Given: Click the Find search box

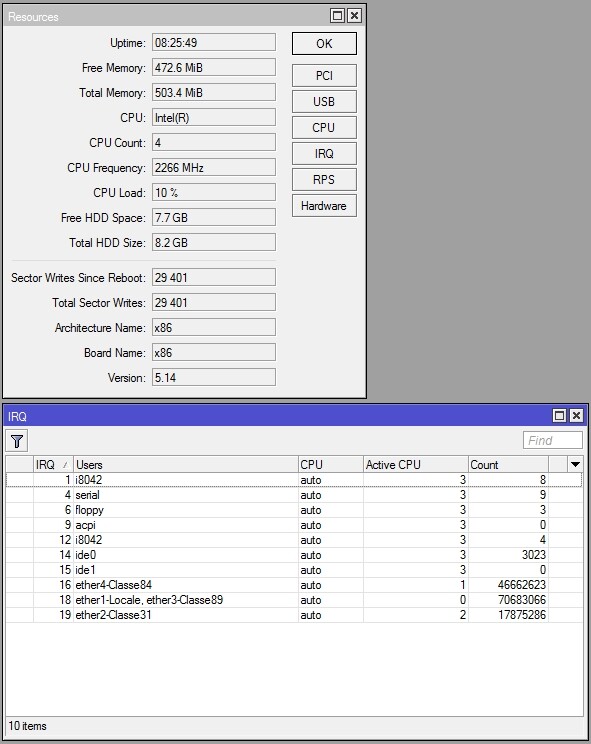Looking at the screenshot, I should [x=553, y=440].
